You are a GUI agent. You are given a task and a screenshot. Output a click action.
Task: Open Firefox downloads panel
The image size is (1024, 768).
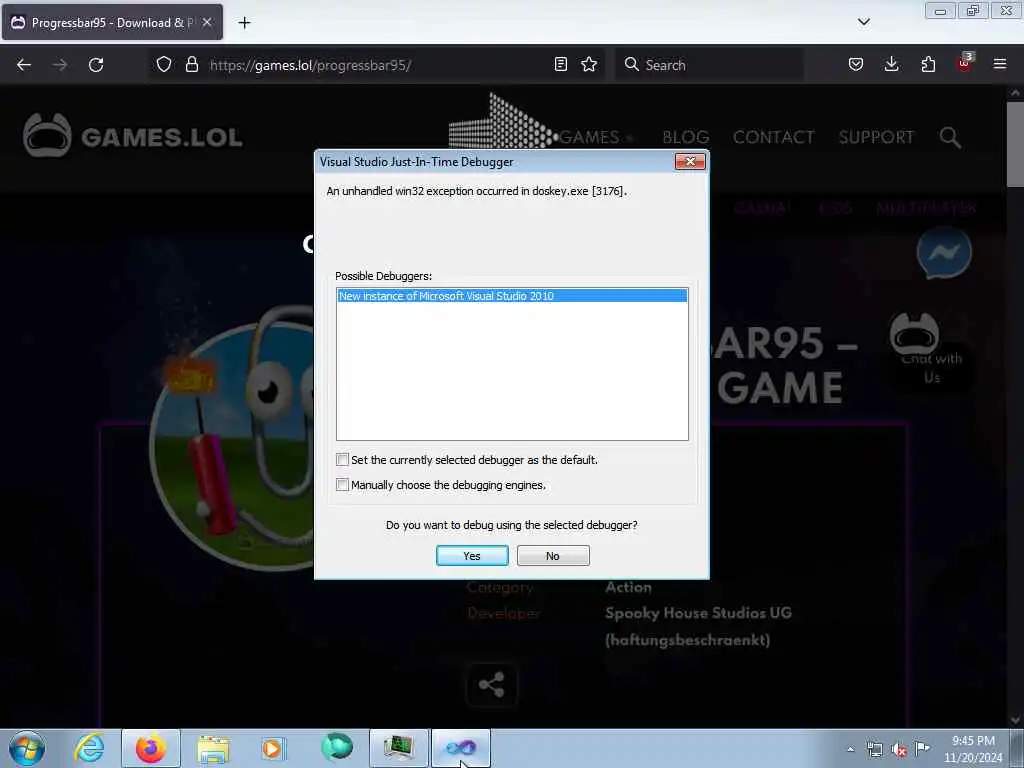[x=891, y=65]
